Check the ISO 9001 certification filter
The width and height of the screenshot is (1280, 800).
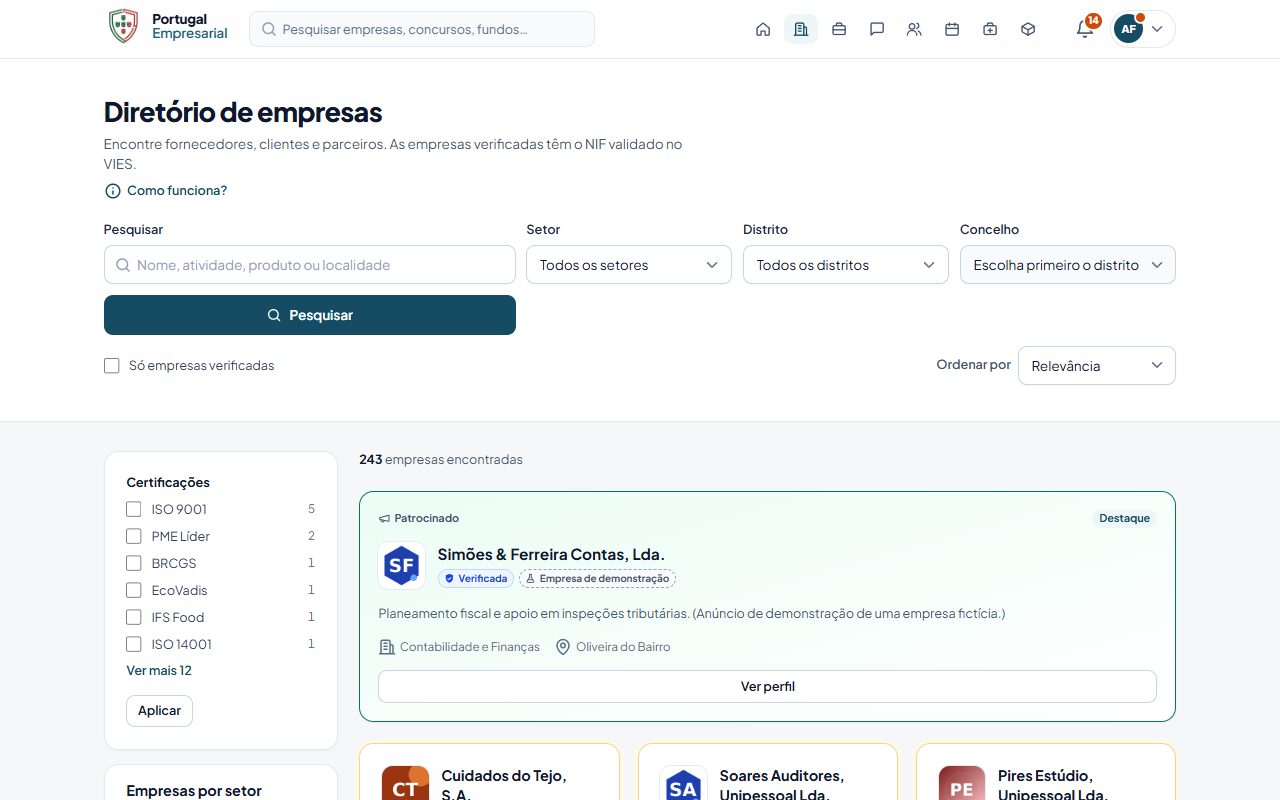point(133,509)
